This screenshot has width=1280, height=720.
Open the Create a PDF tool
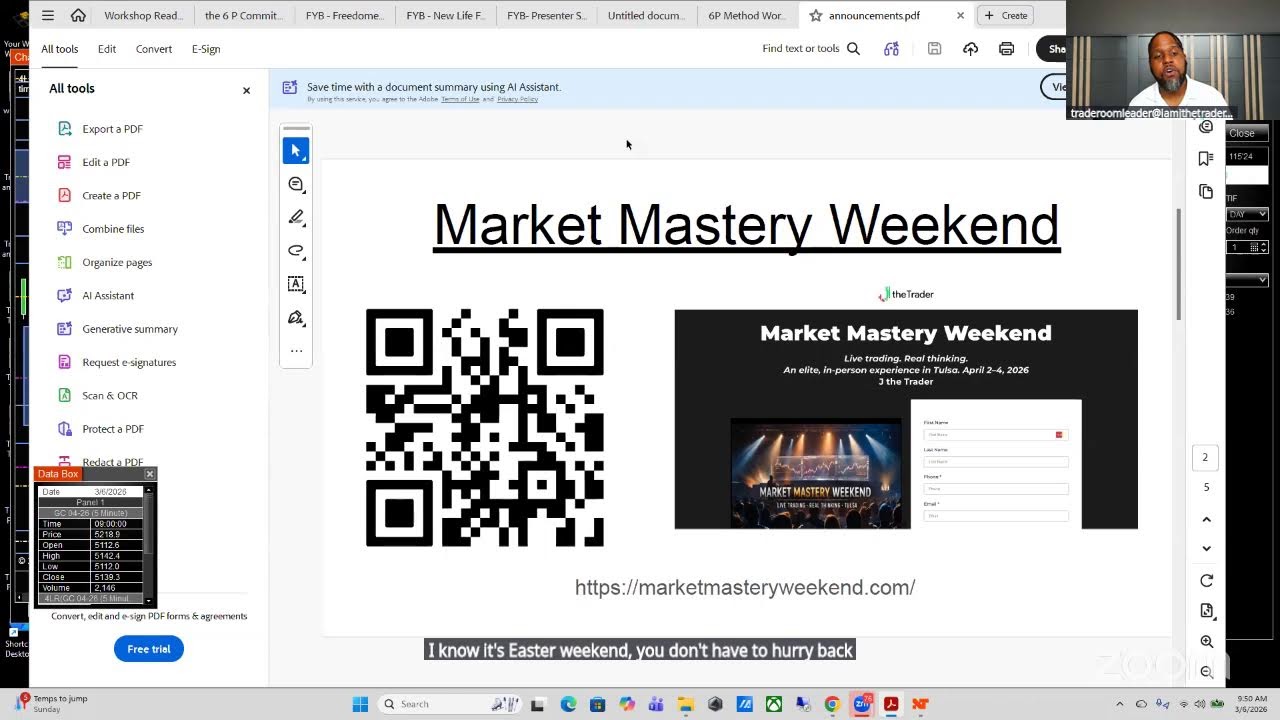[x=111, y=196]
